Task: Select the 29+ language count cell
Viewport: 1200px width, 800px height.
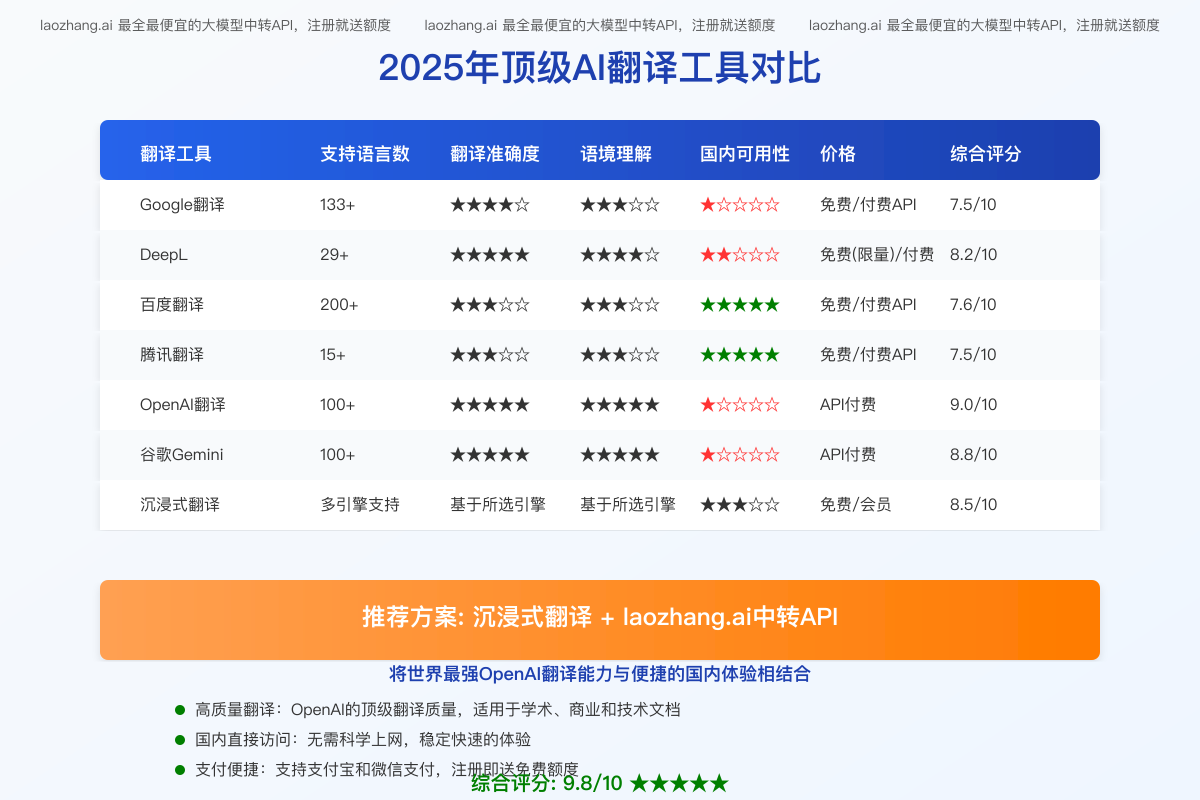Action: click(334, 255)
